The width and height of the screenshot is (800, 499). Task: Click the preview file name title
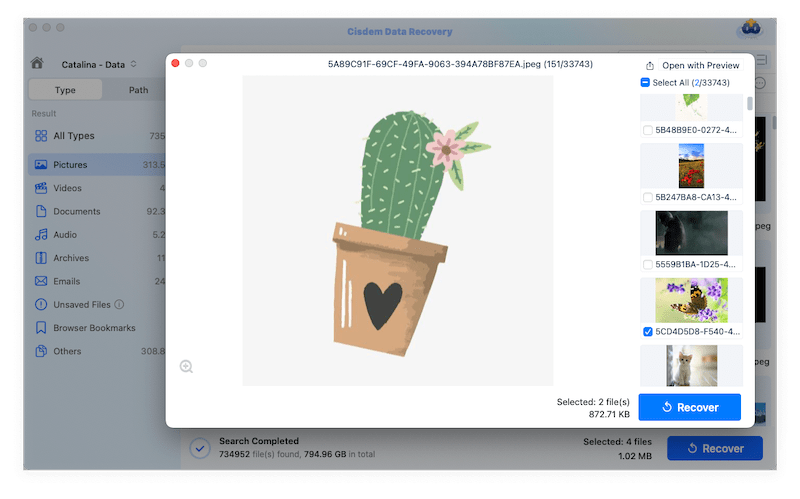click(460, 64)
